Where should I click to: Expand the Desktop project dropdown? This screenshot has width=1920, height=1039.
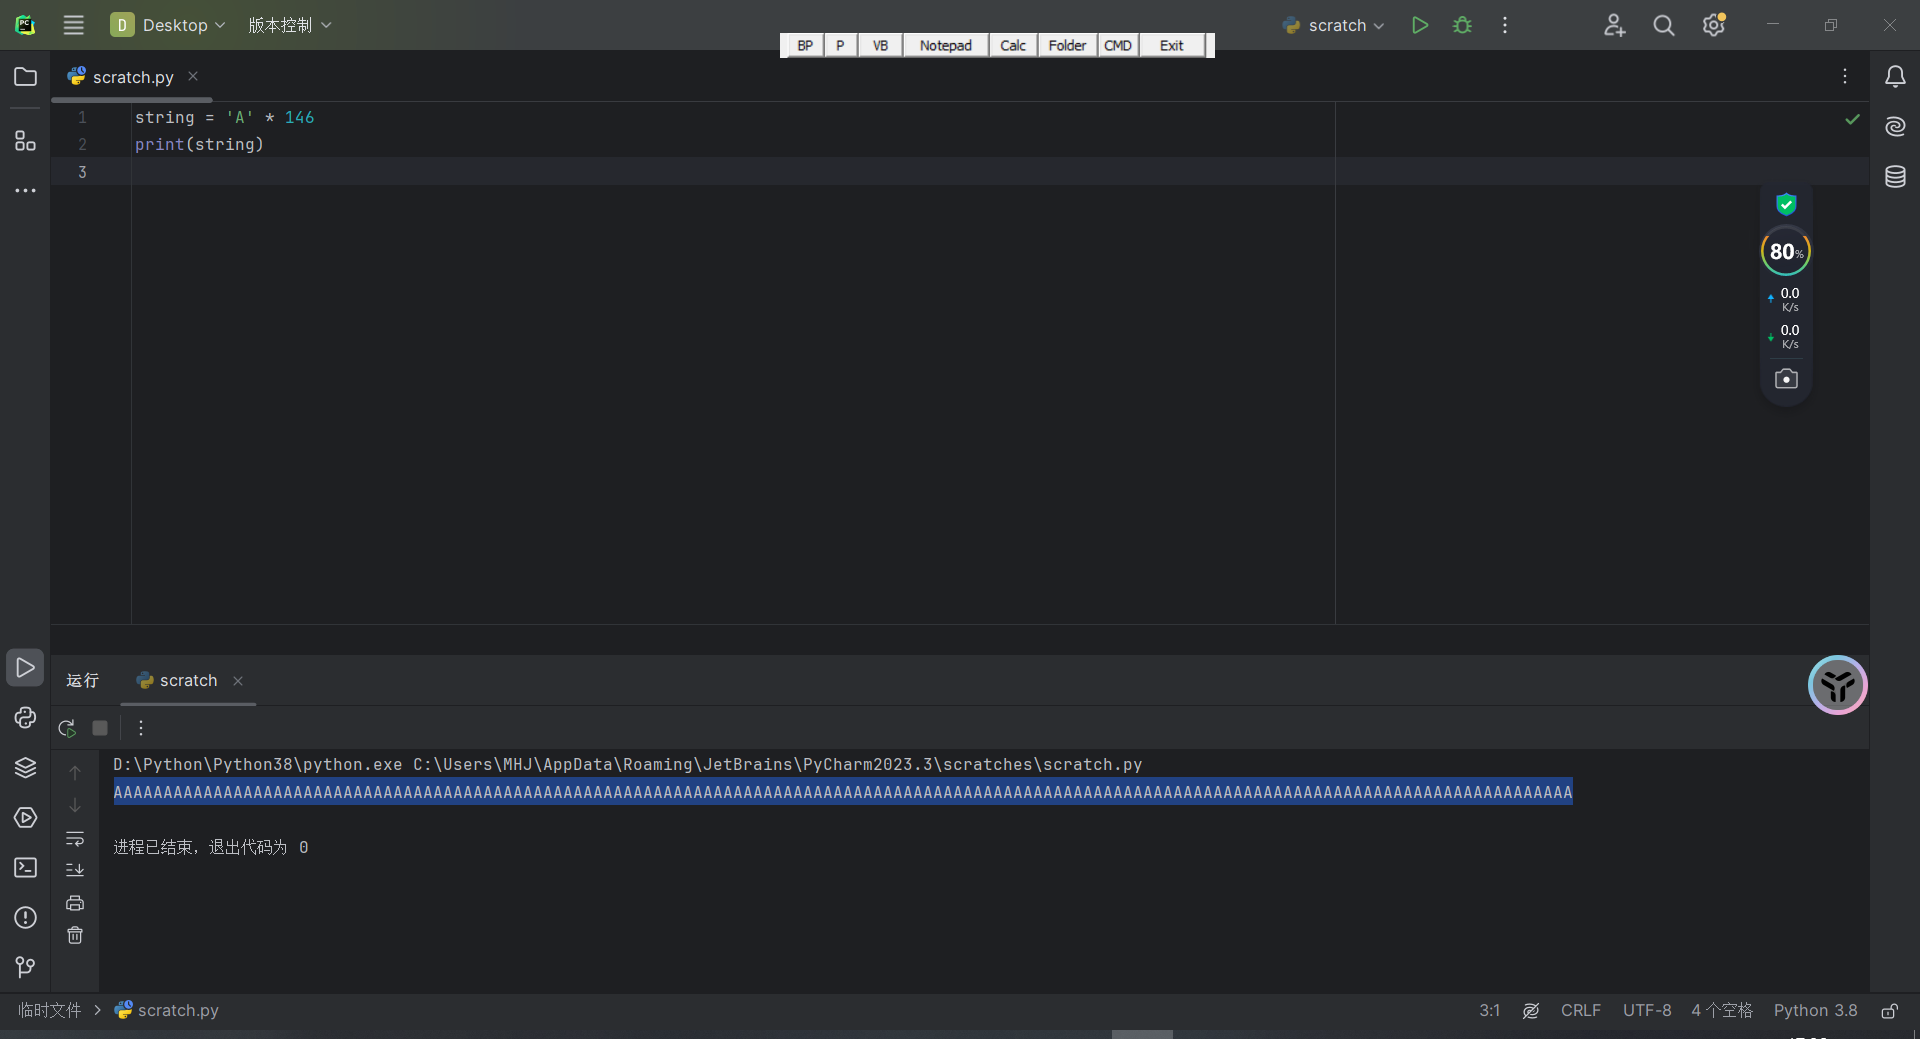click(168, 25)
